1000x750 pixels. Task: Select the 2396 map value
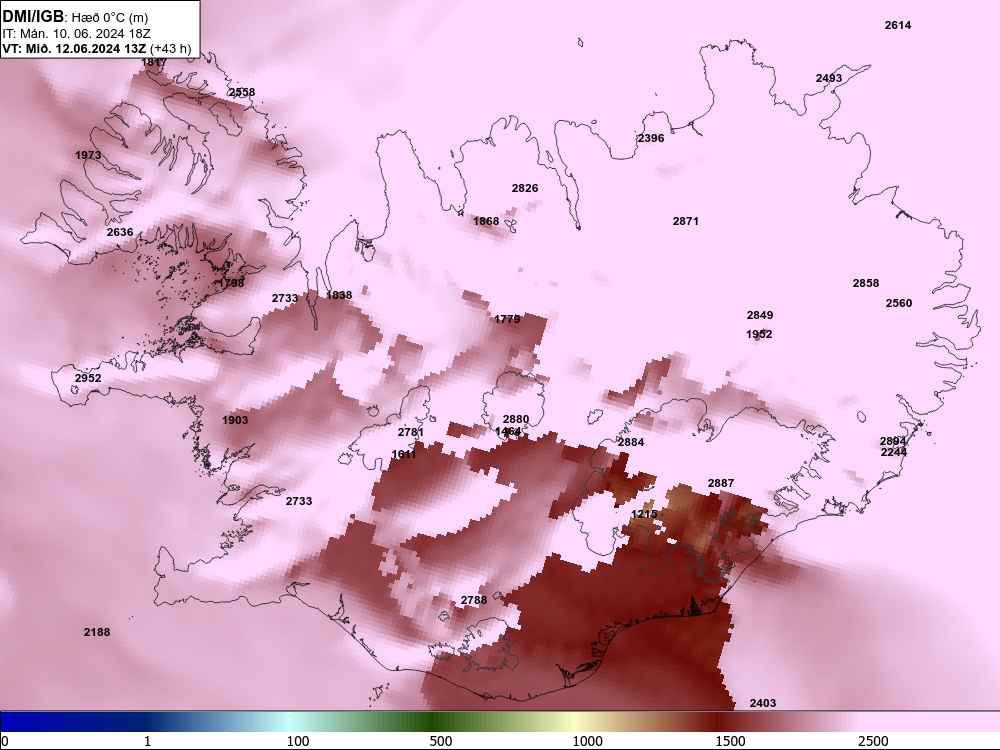coord(651,138)
